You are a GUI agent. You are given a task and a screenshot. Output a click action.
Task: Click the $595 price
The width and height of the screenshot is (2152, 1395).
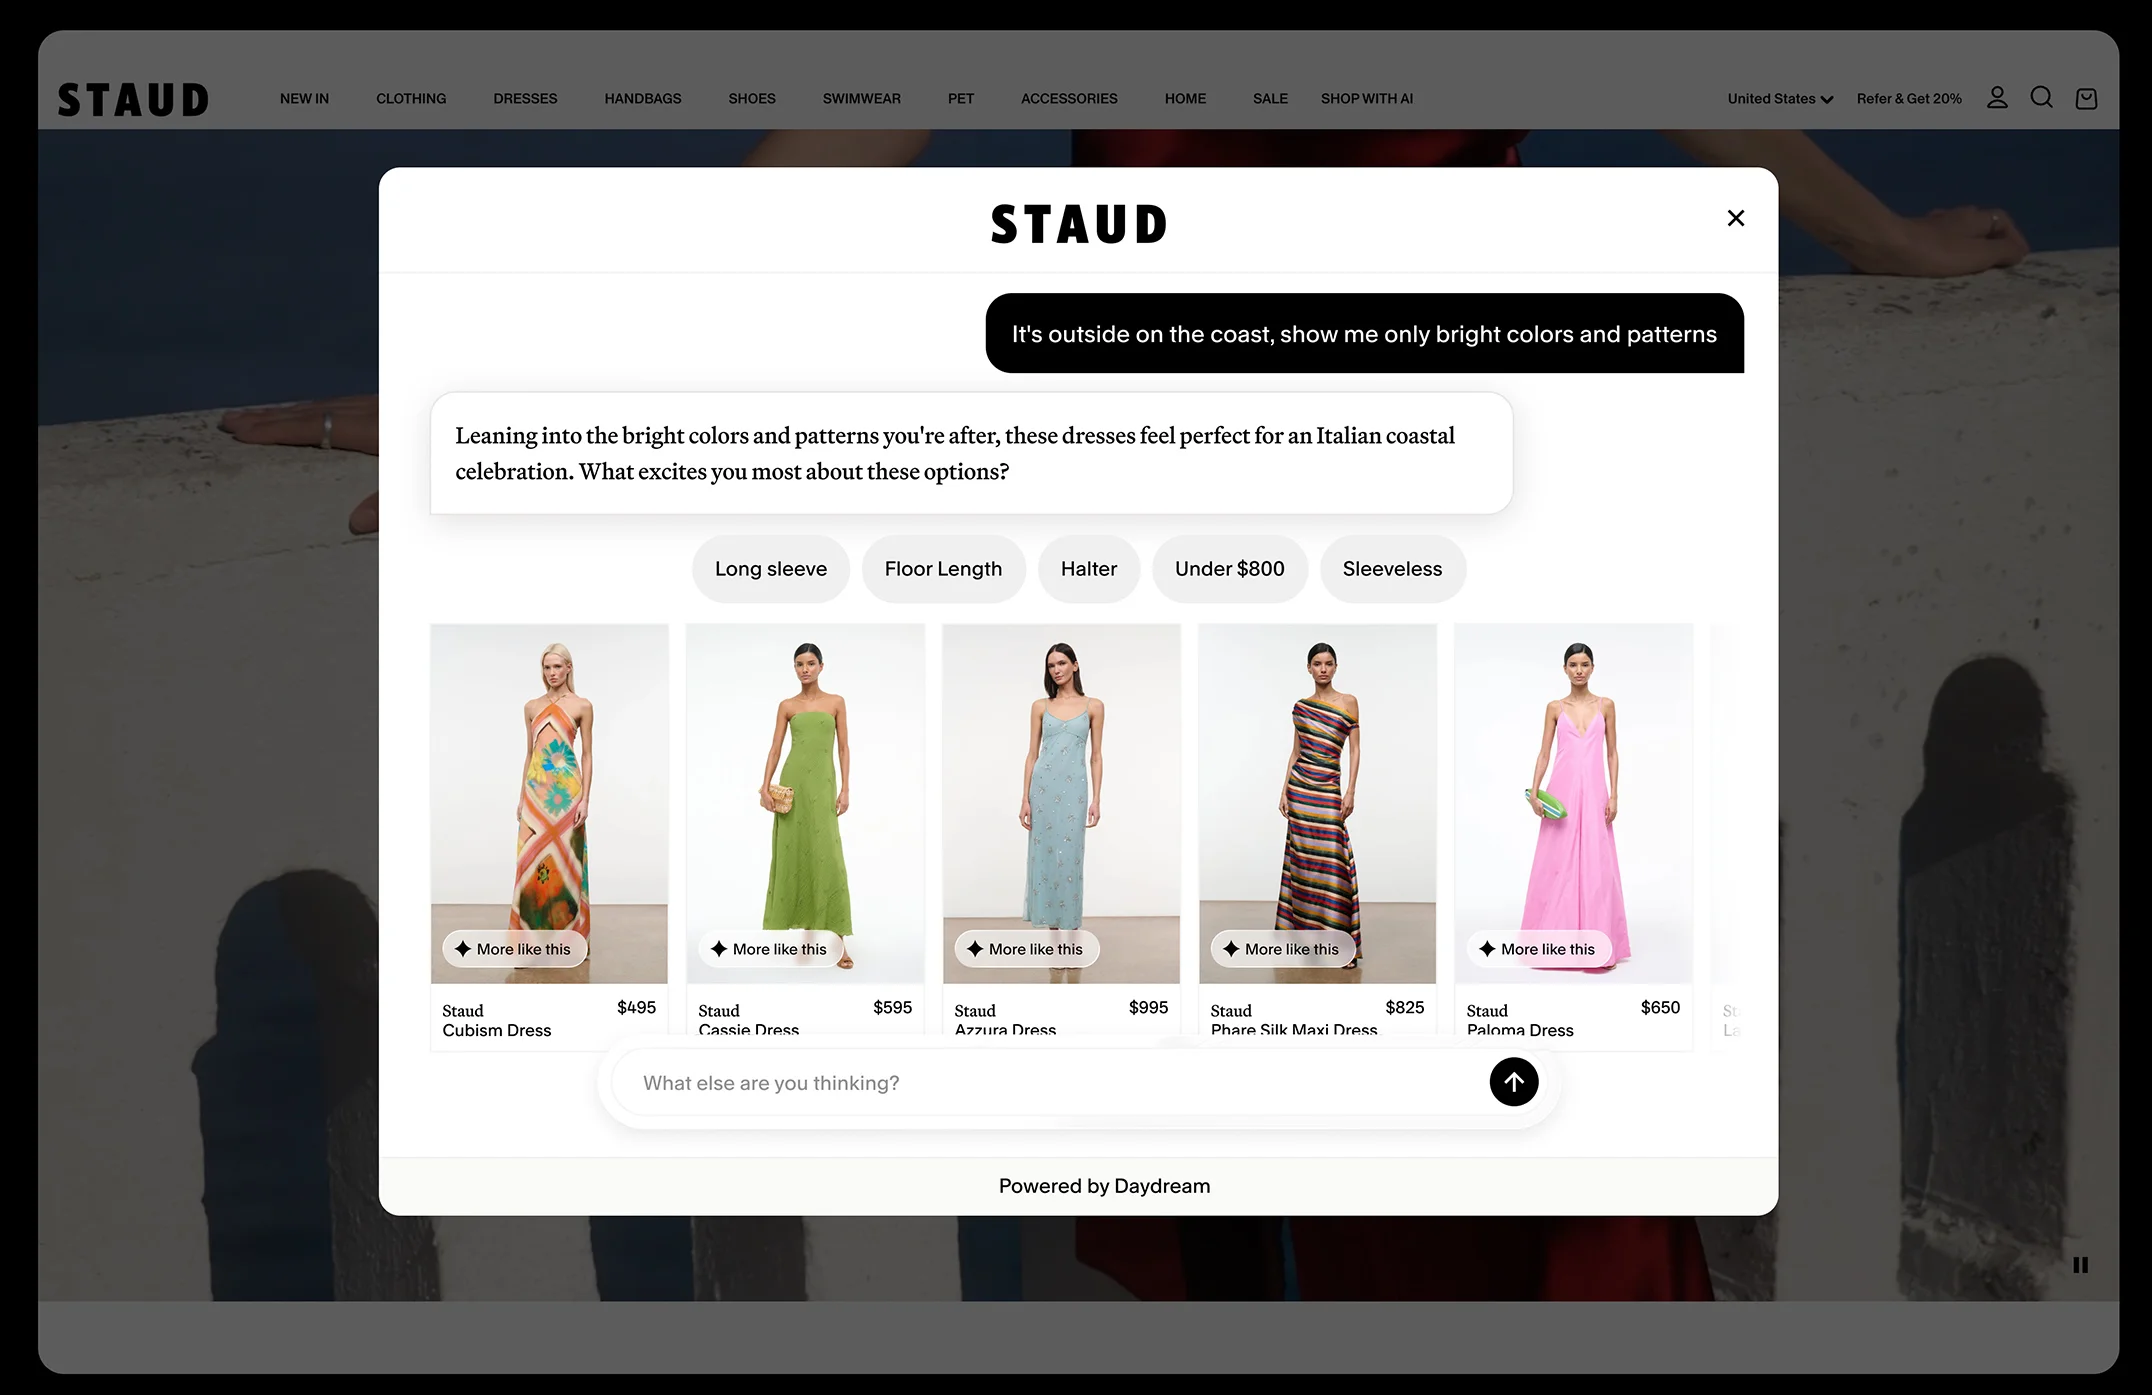point(892,1007)
